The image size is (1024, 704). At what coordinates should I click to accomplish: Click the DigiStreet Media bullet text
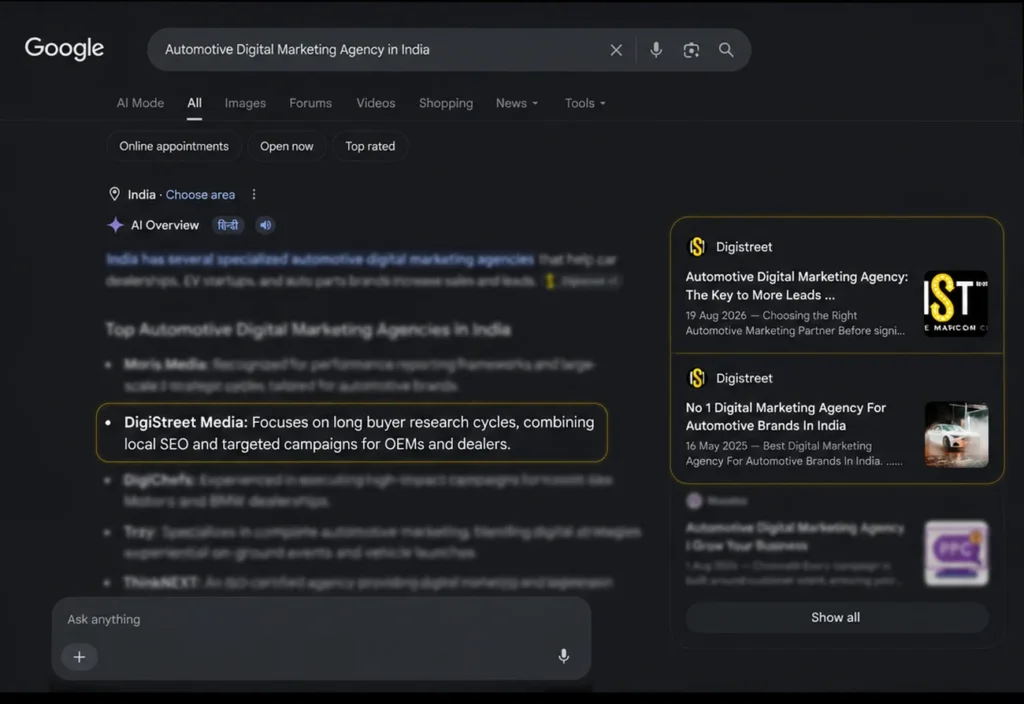[x=352, y=433]
